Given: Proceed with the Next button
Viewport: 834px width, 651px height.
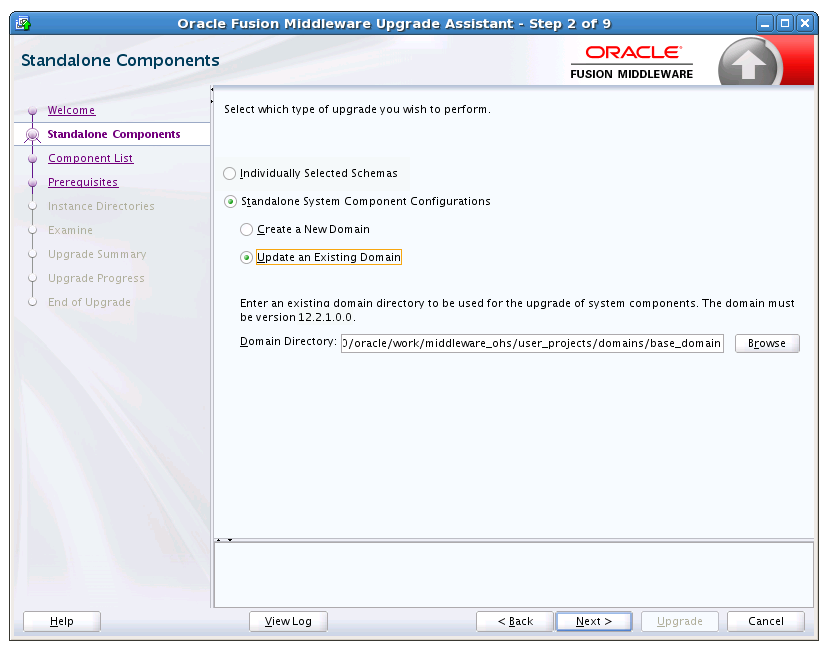Looking at the screenshot, I should (x=594, y=621).
